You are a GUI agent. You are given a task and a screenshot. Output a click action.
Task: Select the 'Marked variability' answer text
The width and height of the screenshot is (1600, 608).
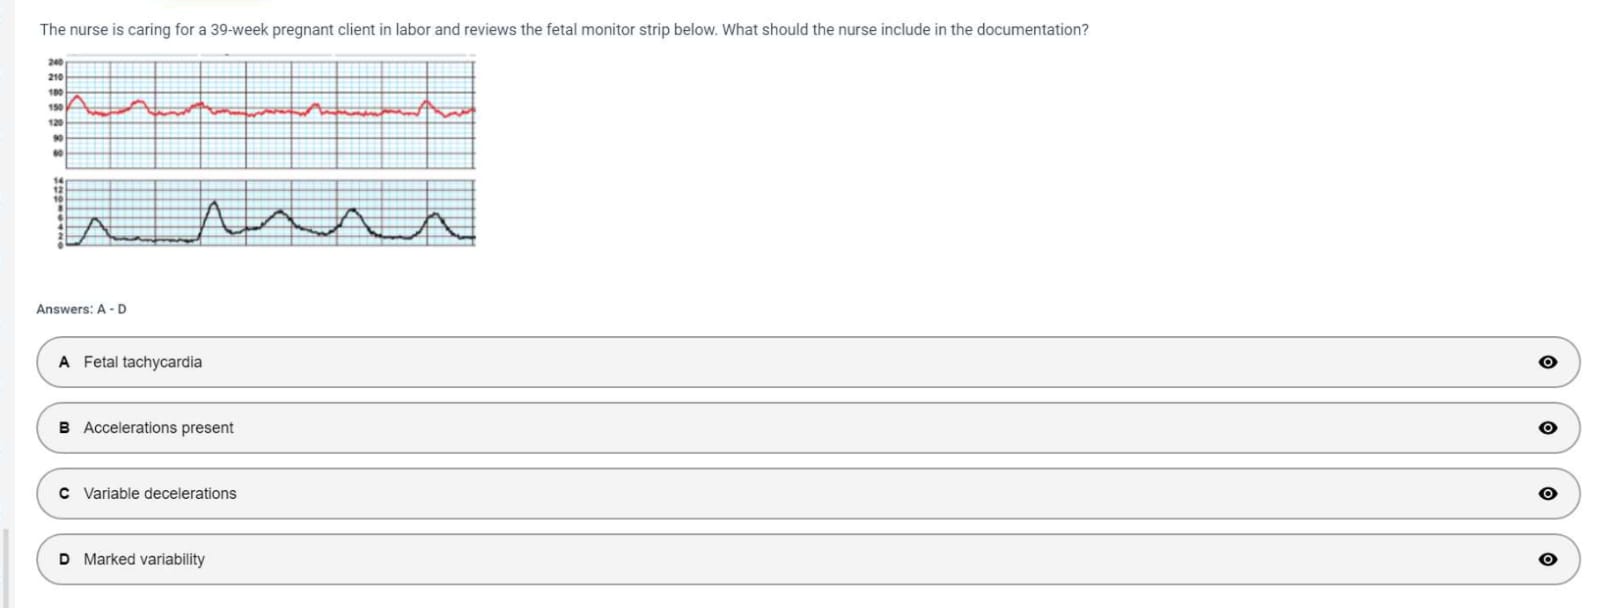pyautogui.click(x=144, y=560)
